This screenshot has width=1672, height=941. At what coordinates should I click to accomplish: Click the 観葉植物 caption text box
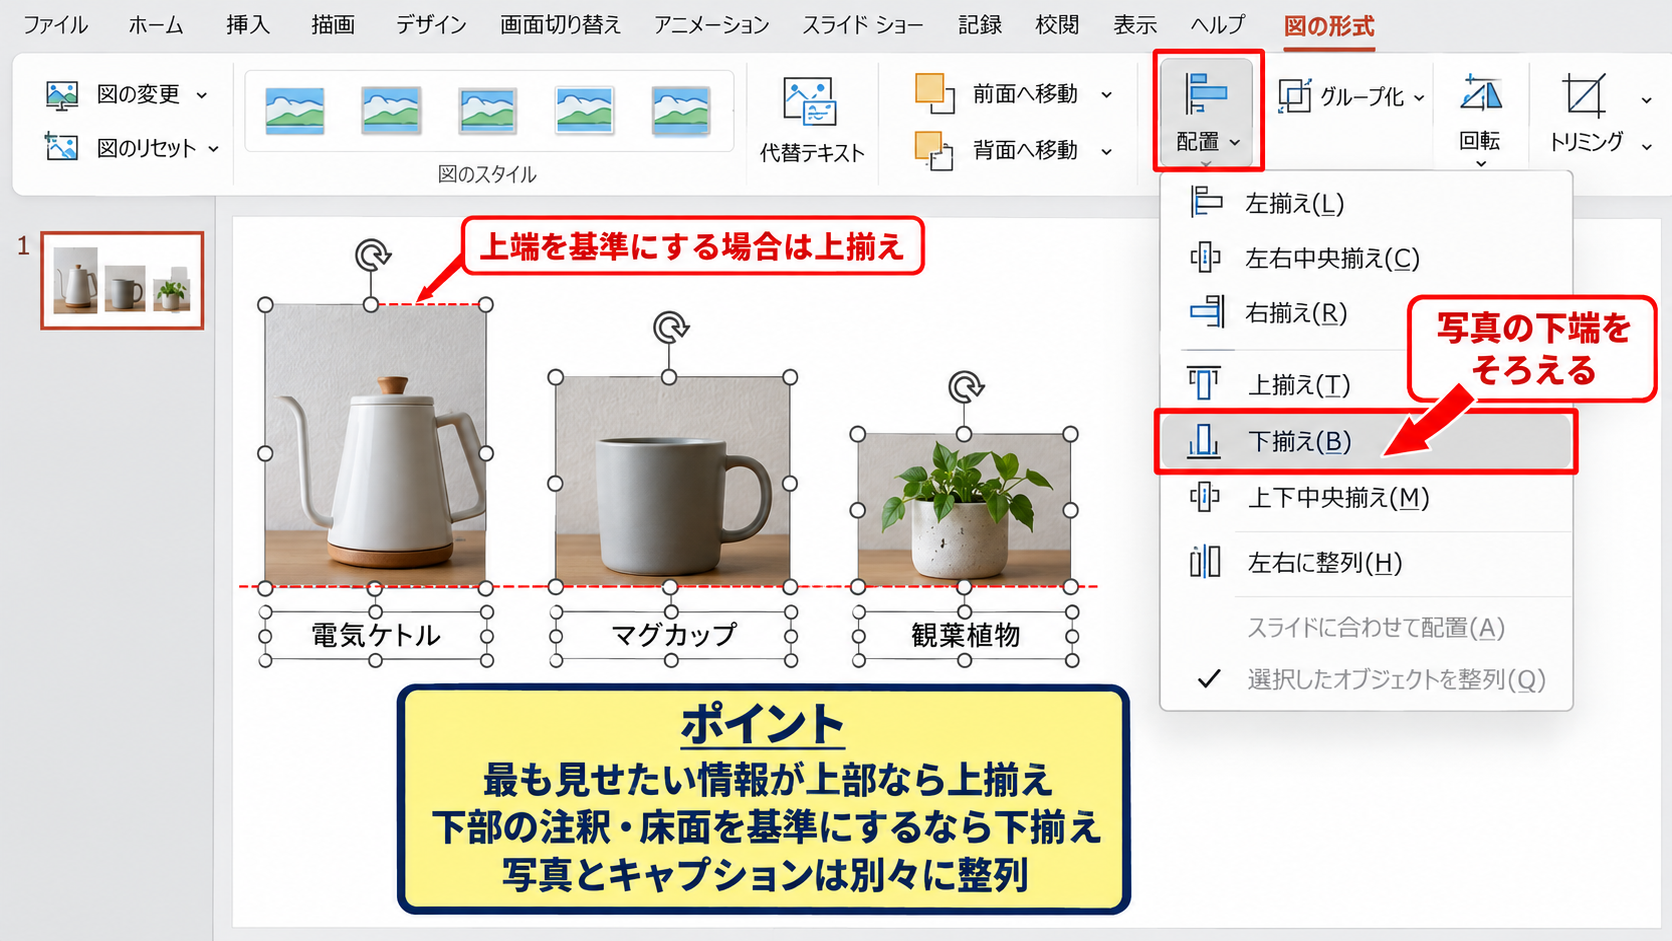pos(965,635)
